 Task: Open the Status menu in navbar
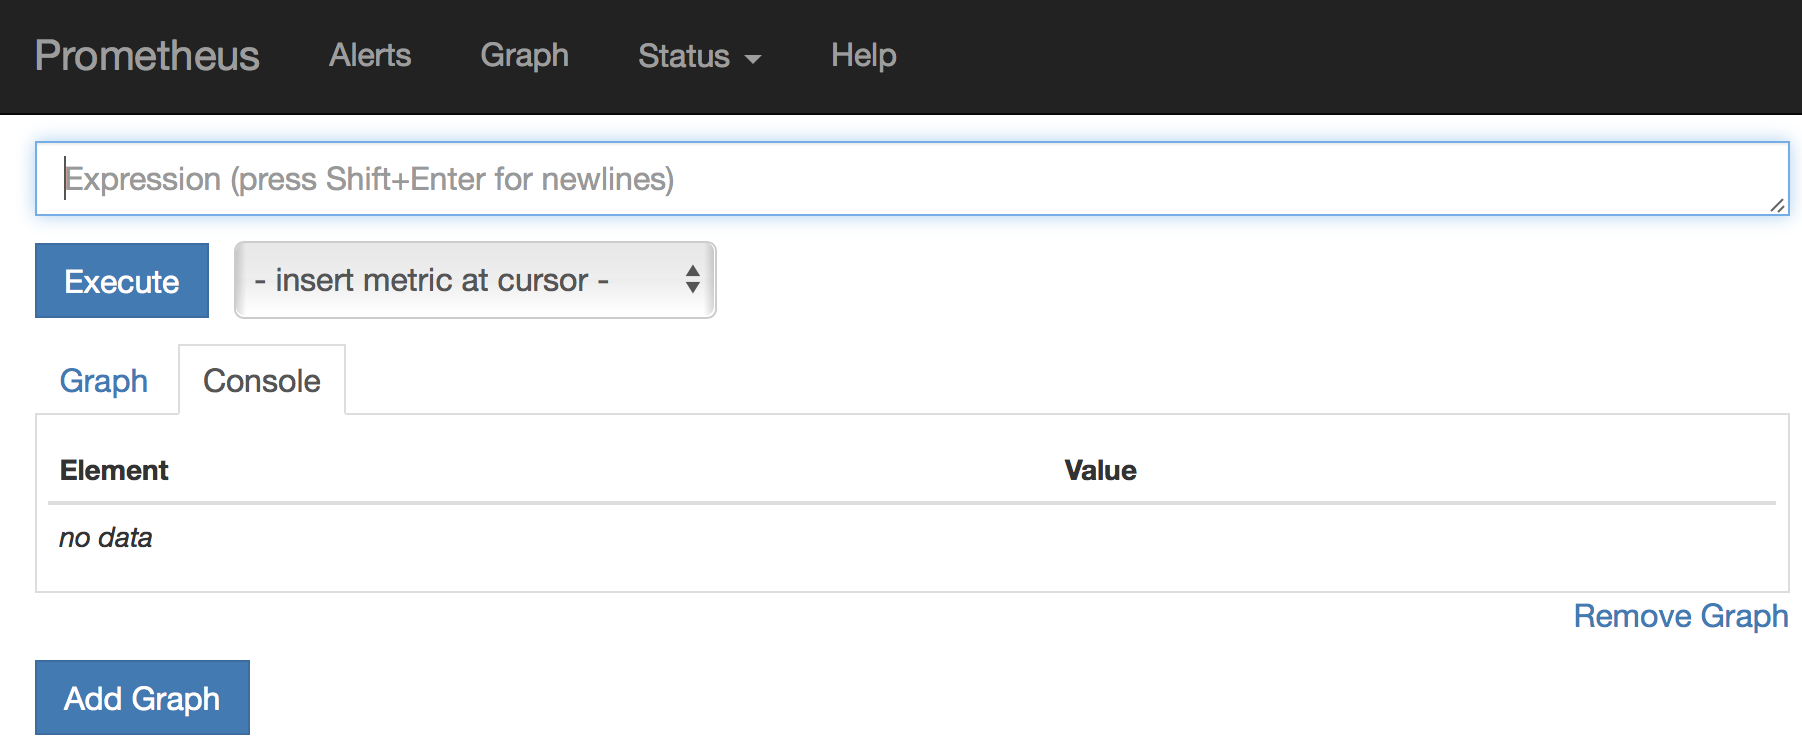point(685,56)
